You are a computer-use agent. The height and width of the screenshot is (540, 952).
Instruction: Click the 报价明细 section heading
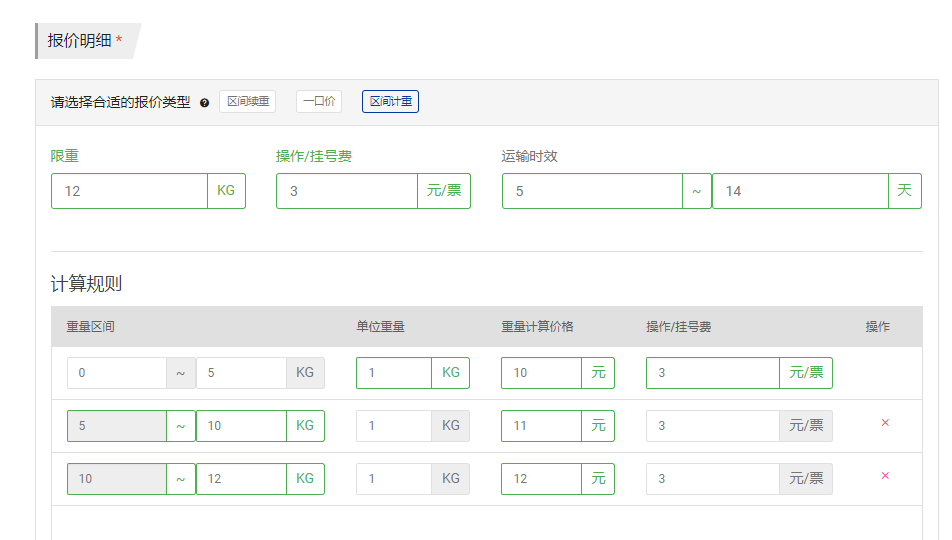click(80, 41)
